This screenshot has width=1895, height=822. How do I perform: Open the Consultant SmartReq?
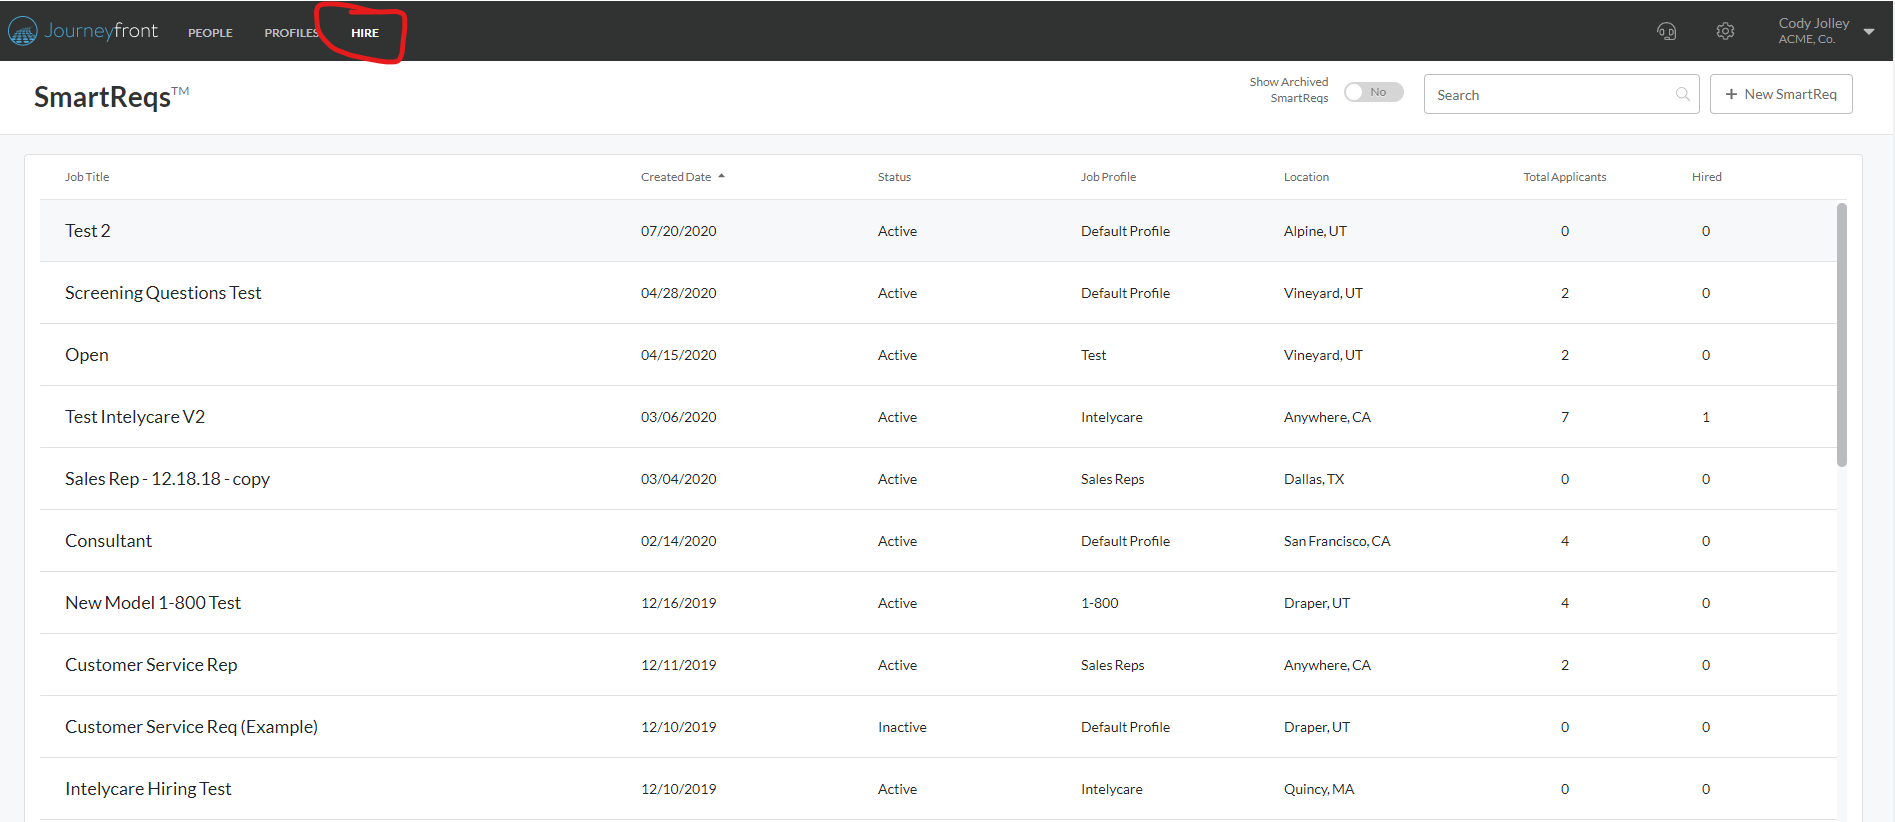[x=108, y=541]
